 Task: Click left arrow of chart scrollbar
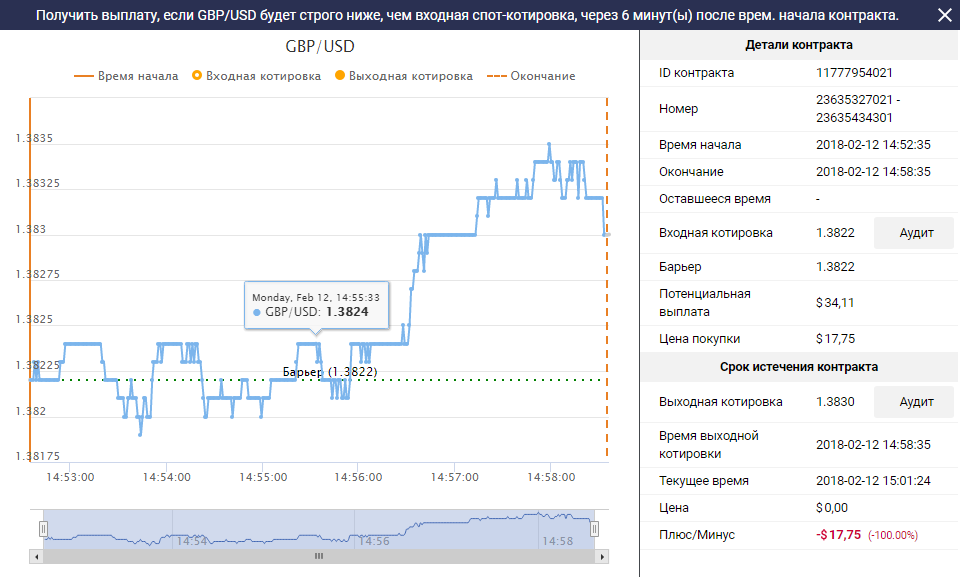click(x=37, y=557)
